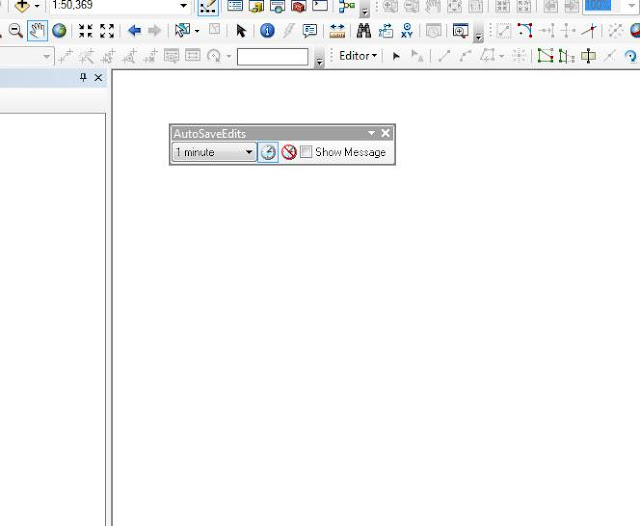Activate the HTML Popup tool
This screenshot has width=640, height=526.
309,31
